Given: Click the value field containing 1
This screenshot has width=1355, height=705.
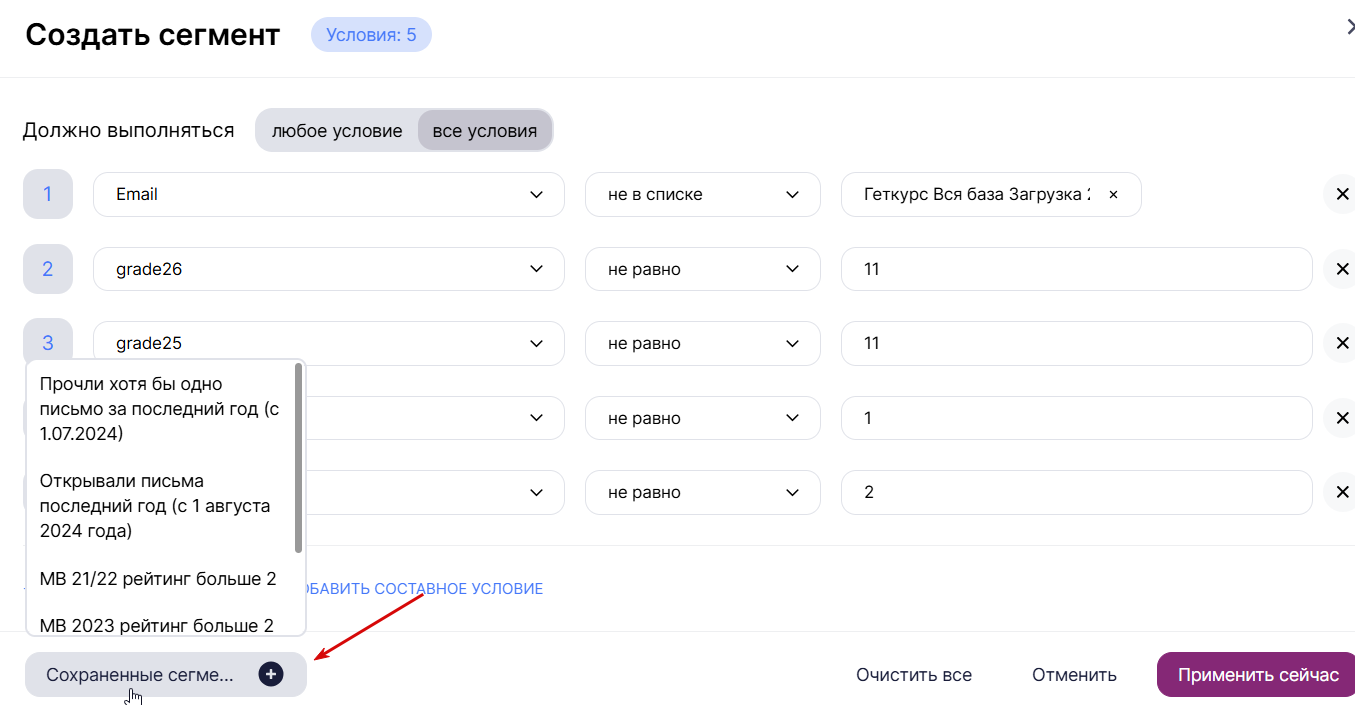Looking at the screenshot, I should click(1077, 418).
